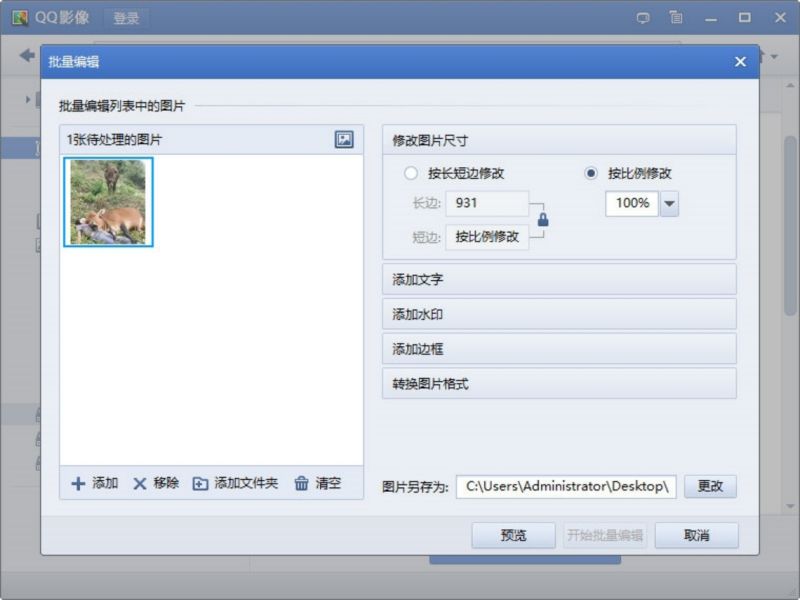Open the percentage dropdown arrow
The height and width of the screenshot is (600, 800).
669,204
